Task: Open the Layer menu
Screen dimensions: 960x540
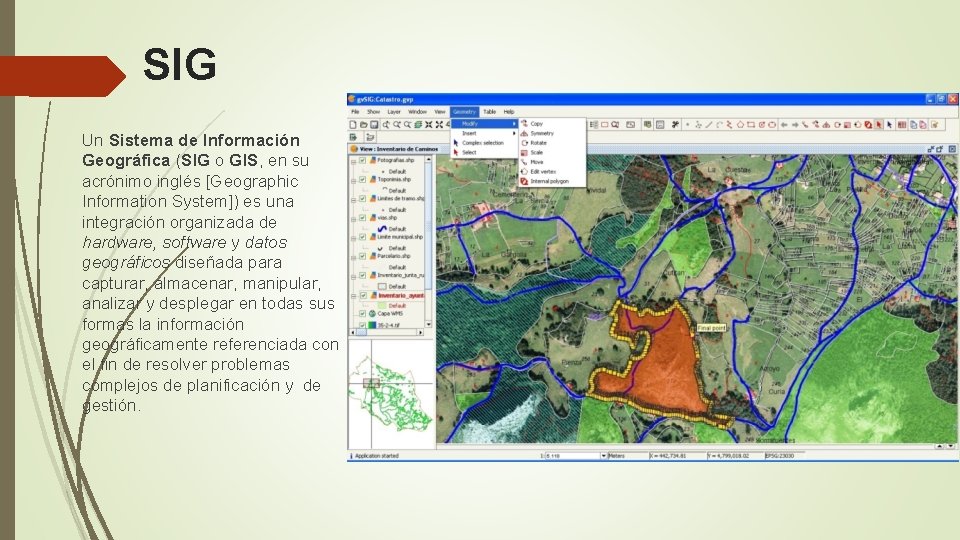Action: point(394,112)
